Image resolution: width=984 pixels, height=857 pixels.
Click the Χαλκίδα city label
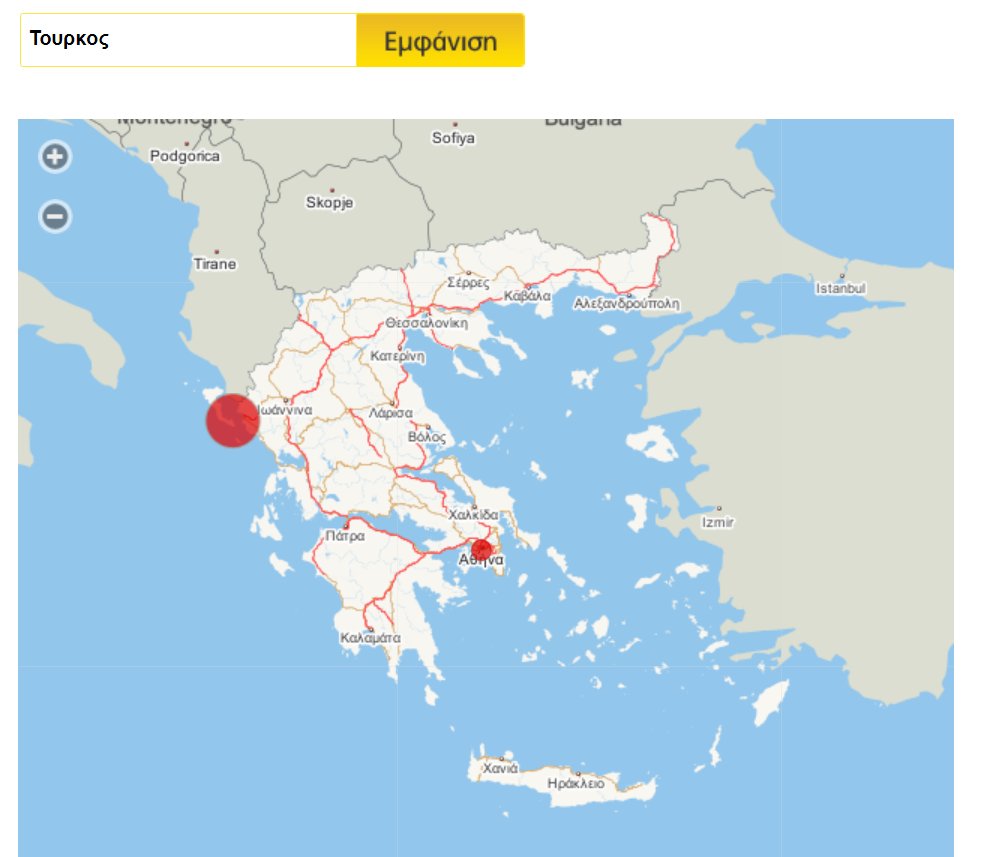click(x=473, y=514)
